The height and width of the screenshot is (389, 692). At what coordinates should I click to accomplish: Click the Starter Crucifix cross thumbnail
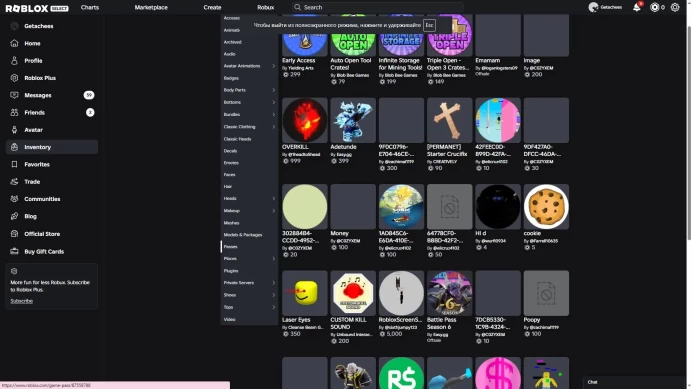(449, 120)
